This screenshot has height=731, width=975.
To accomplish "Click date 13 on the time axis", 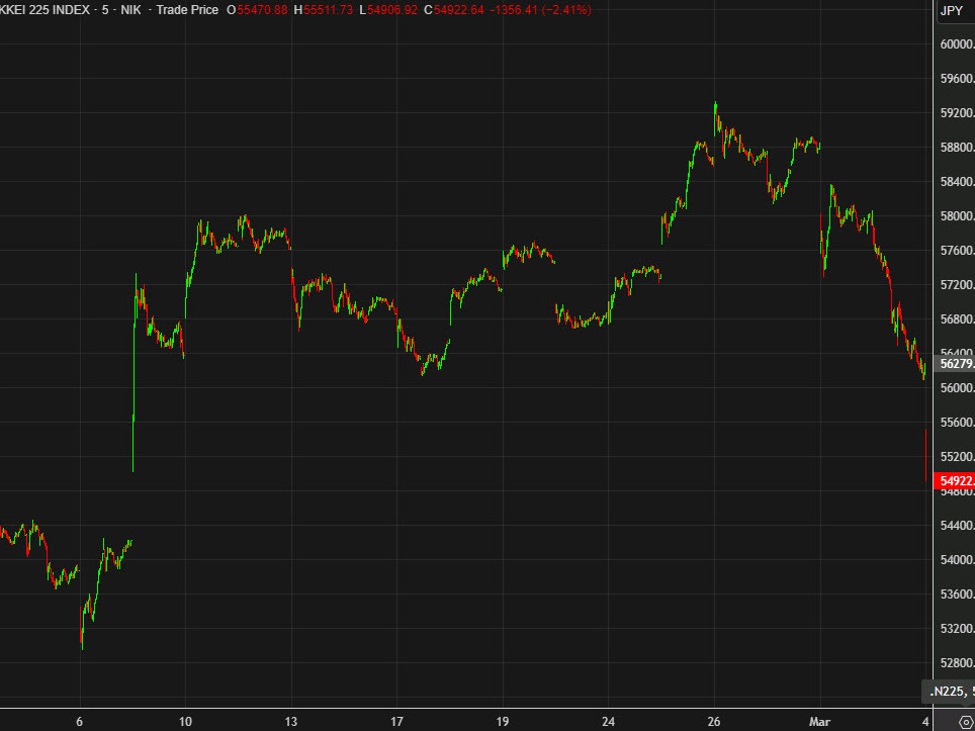I will coord(291,720).
